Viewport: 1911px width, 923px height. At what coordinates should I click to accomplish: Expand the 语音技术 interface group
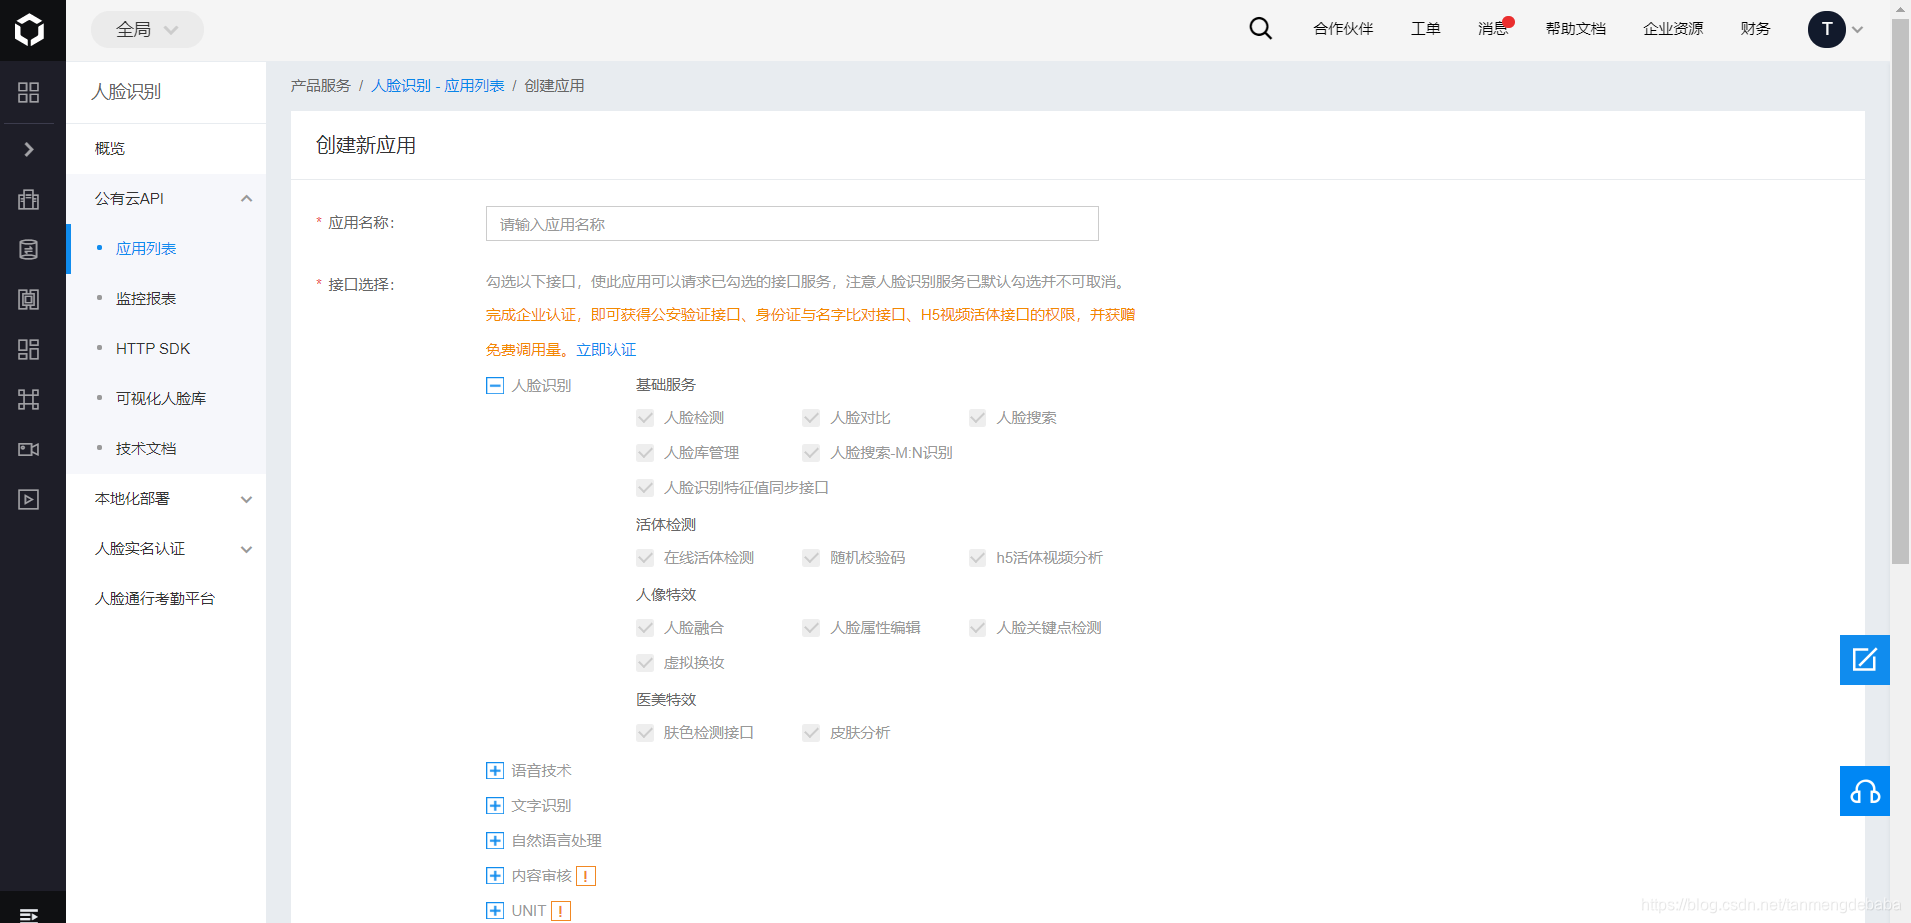click(494, 770)
